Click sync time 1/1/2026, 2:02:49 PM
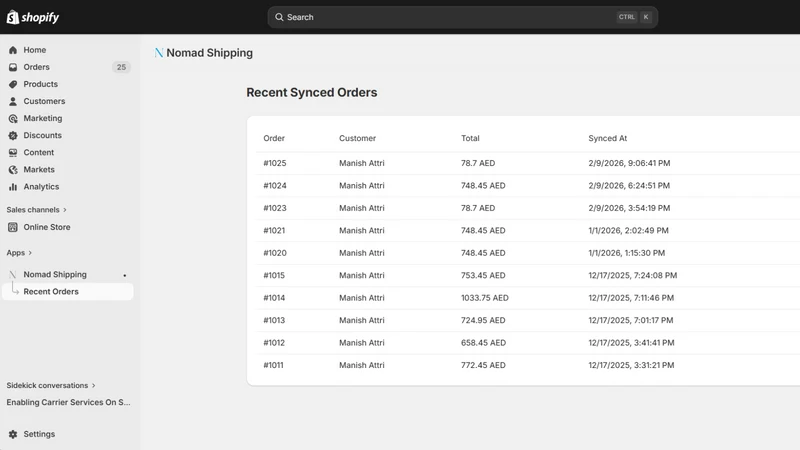Screen dimensions: 800x450 [628, 231]
